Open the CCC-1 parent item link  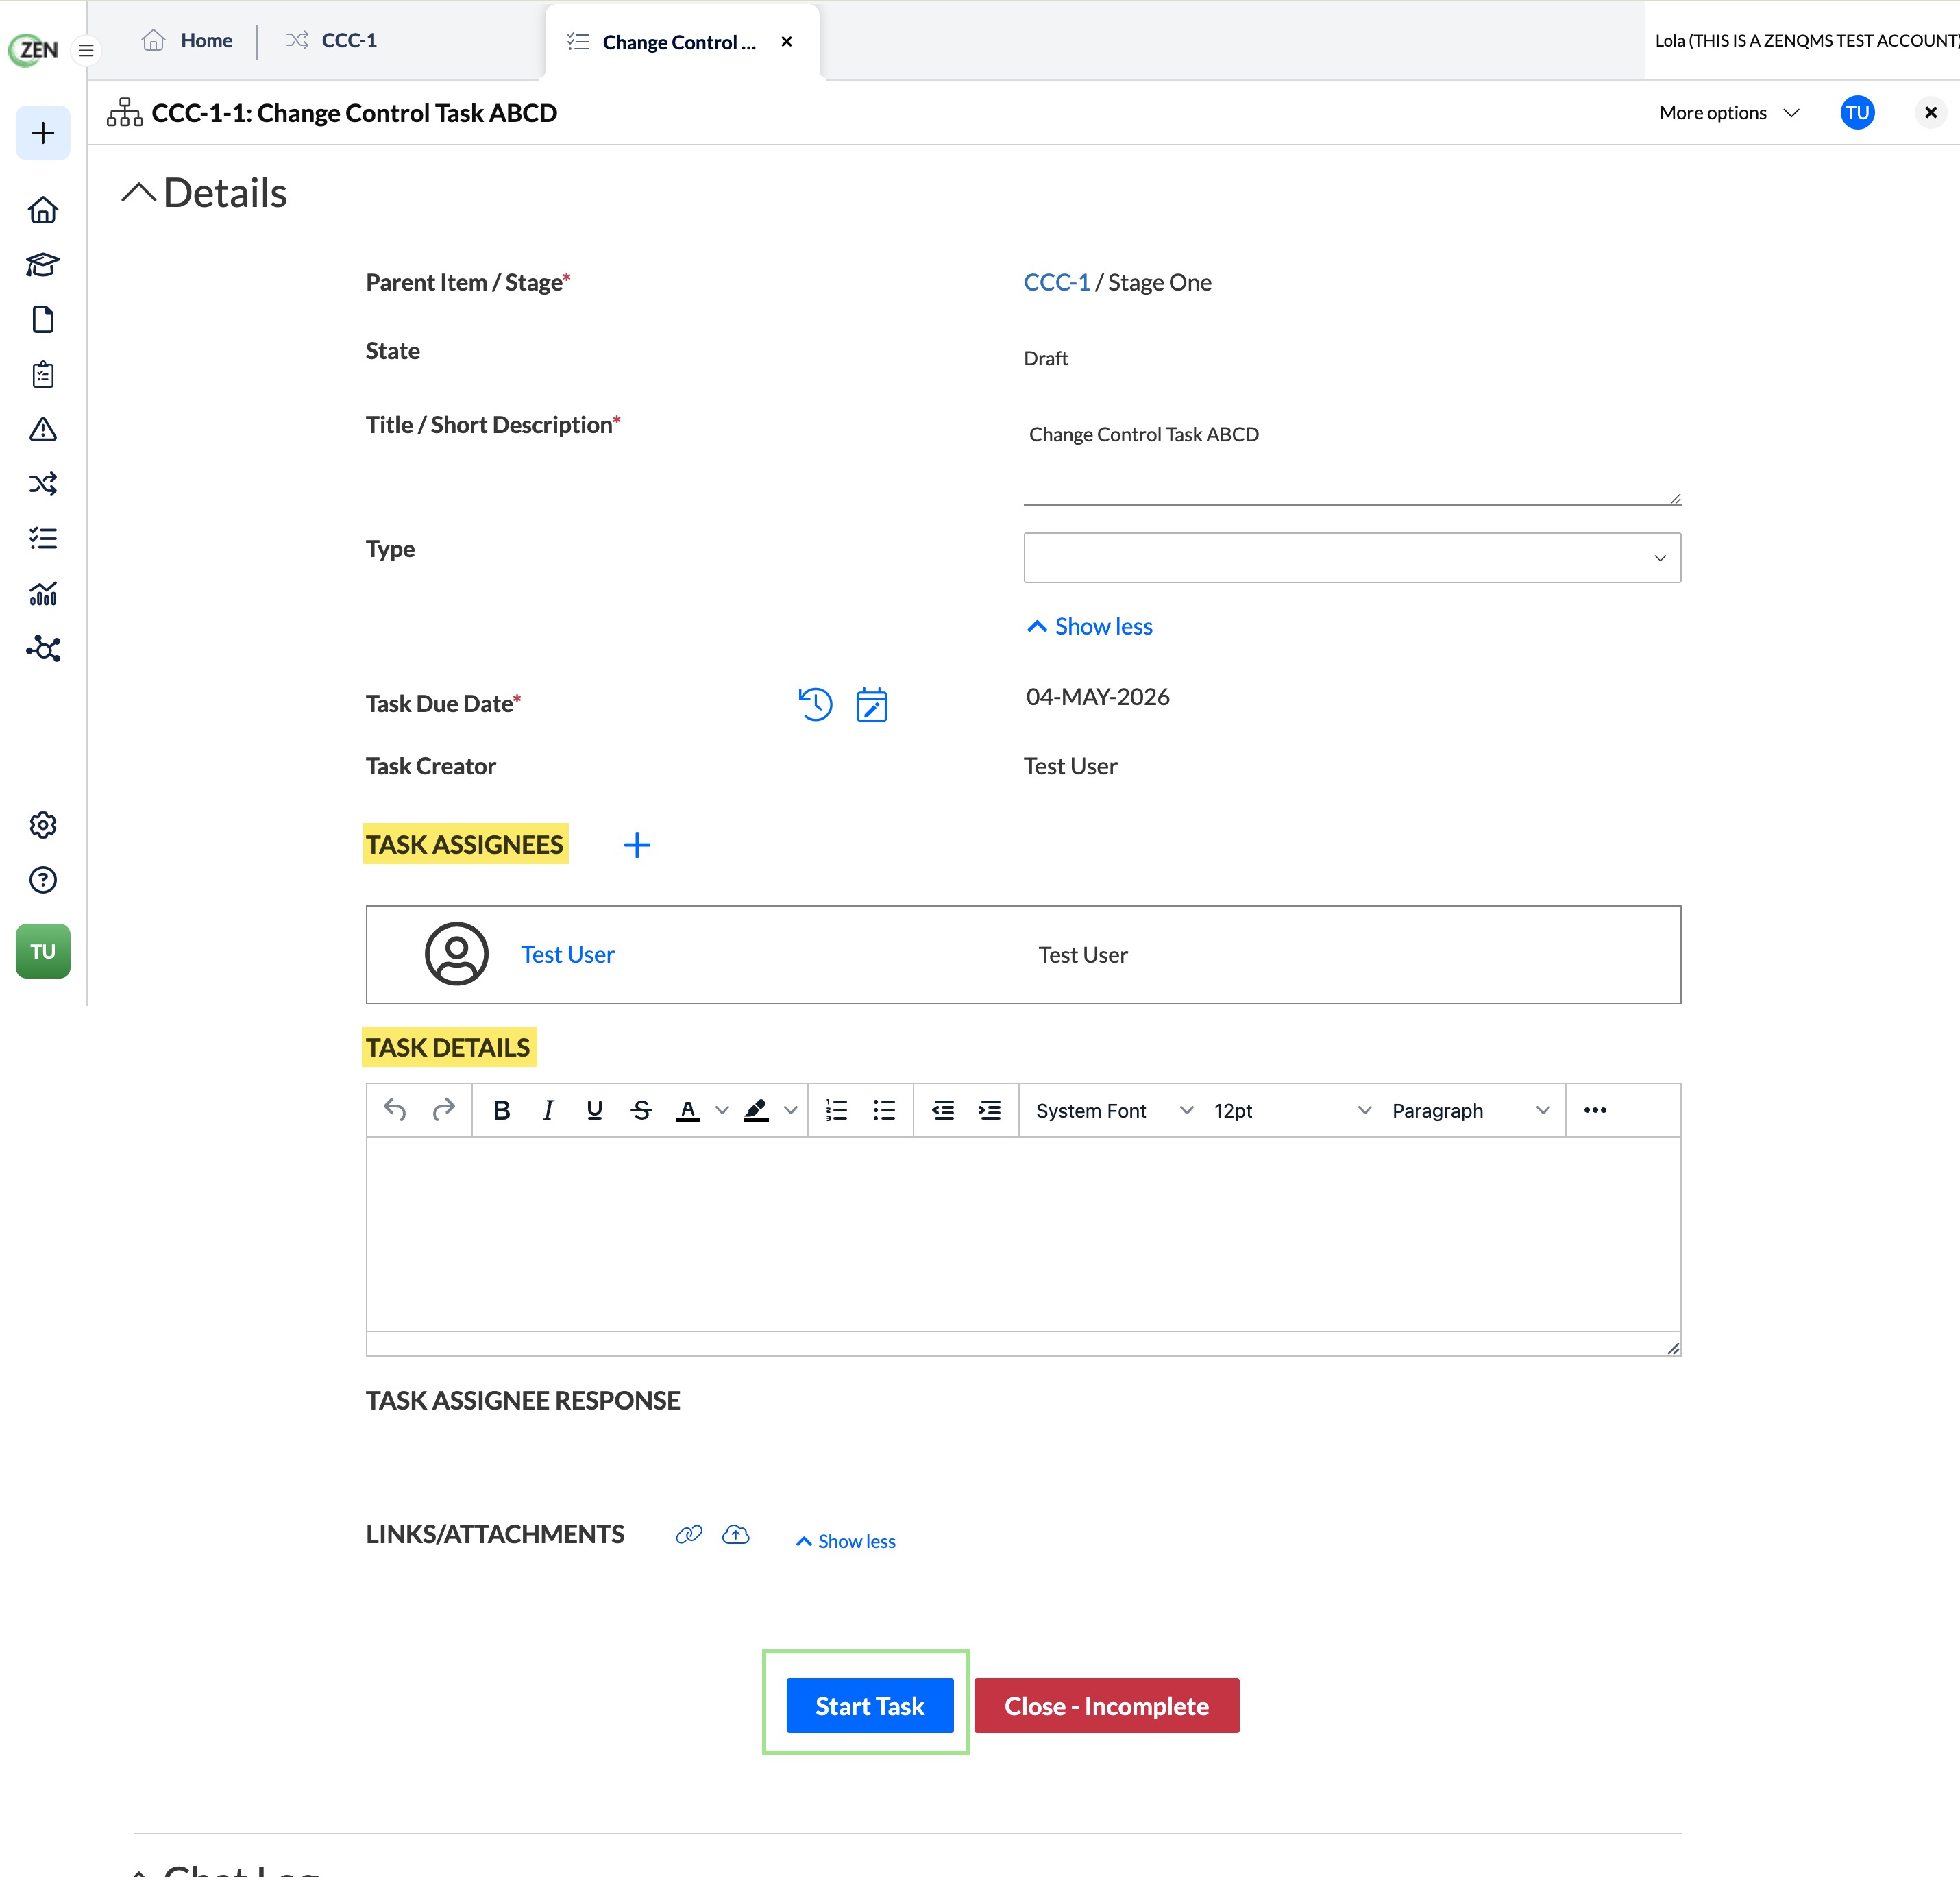[1057, 283]
